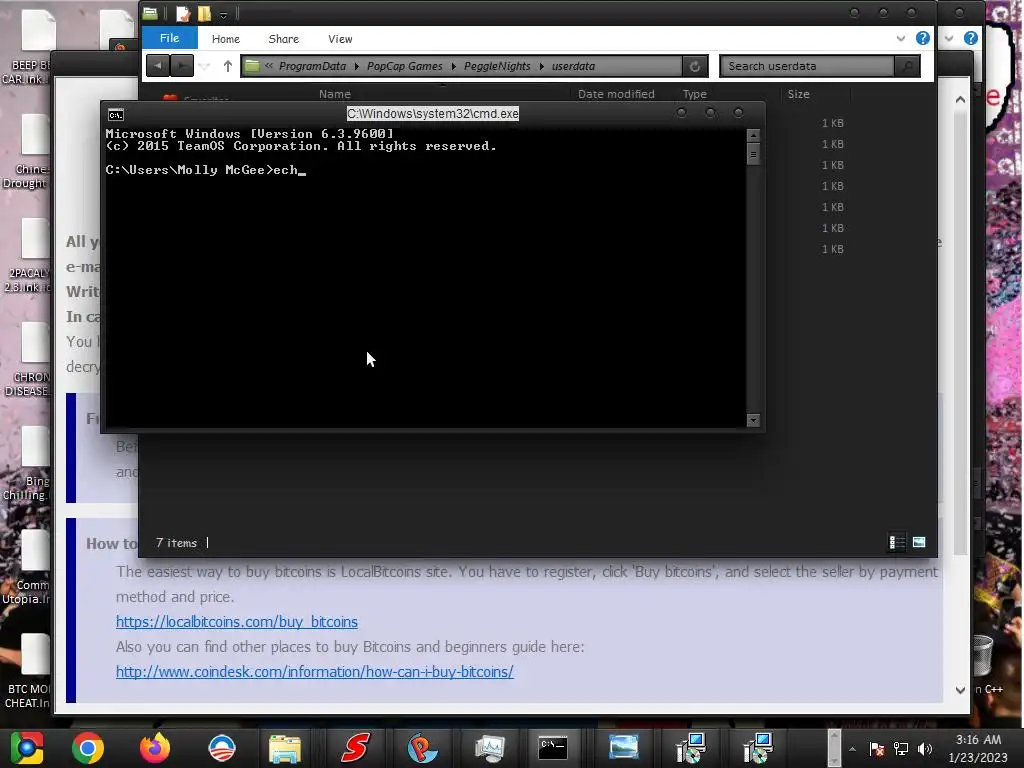Open network status tray icon
1024x768 pixels.
click(901, 749)
